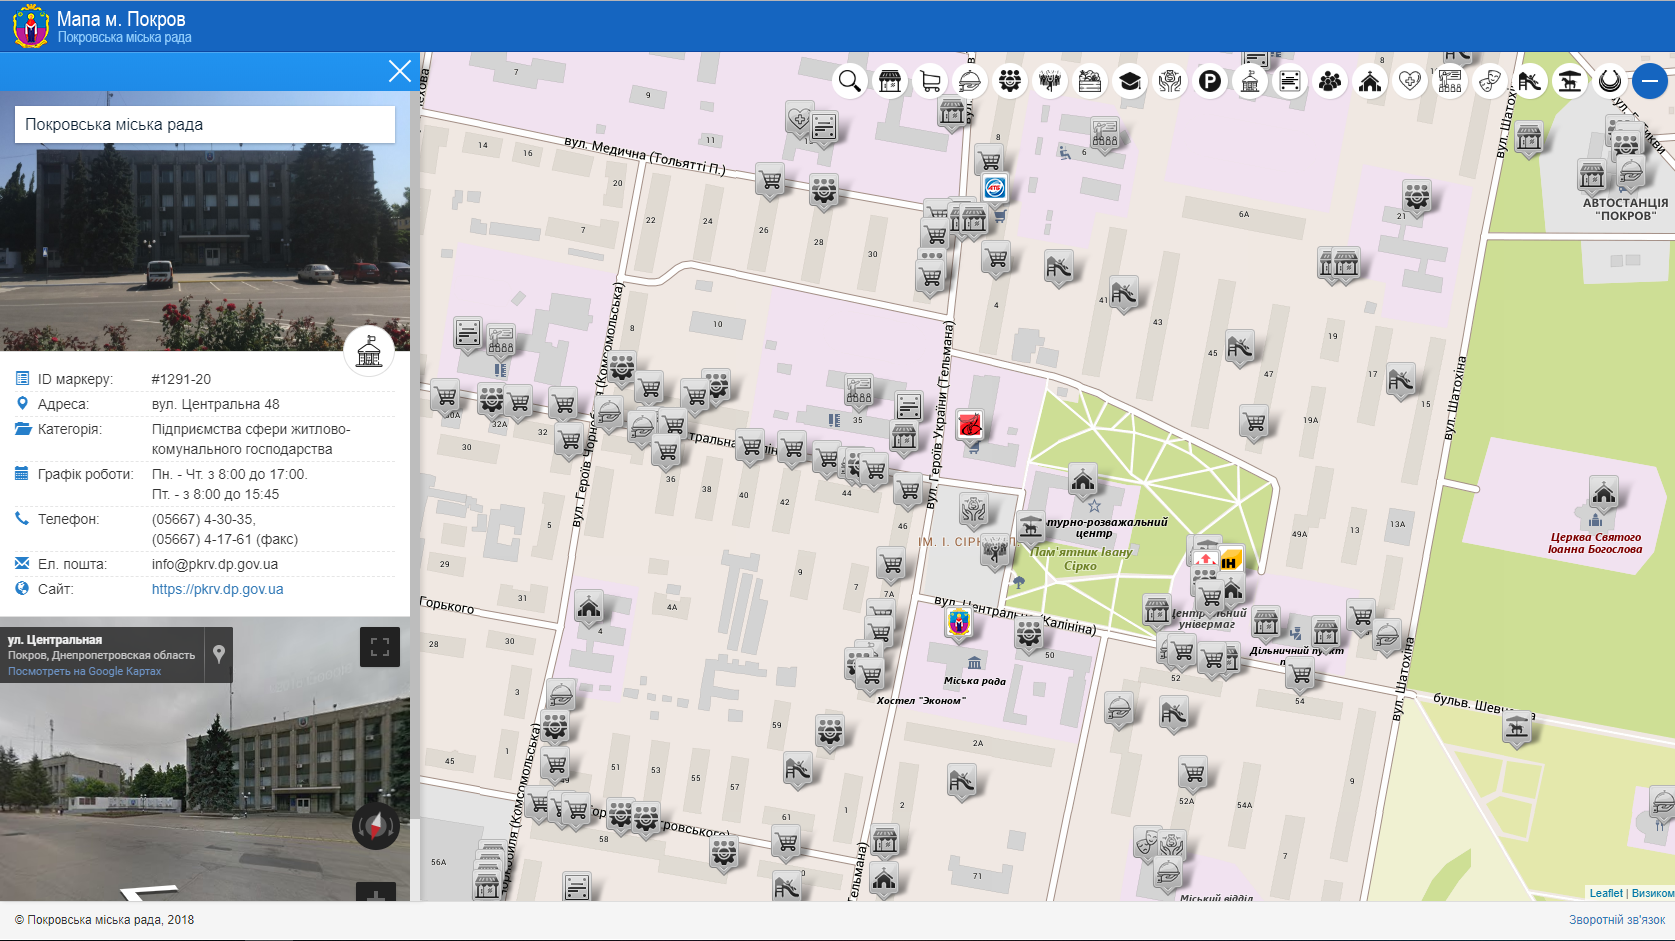Viewport: 1675px width, 941px height.
Task: Filter by playground slide icon
Action: pos(1530,81)
